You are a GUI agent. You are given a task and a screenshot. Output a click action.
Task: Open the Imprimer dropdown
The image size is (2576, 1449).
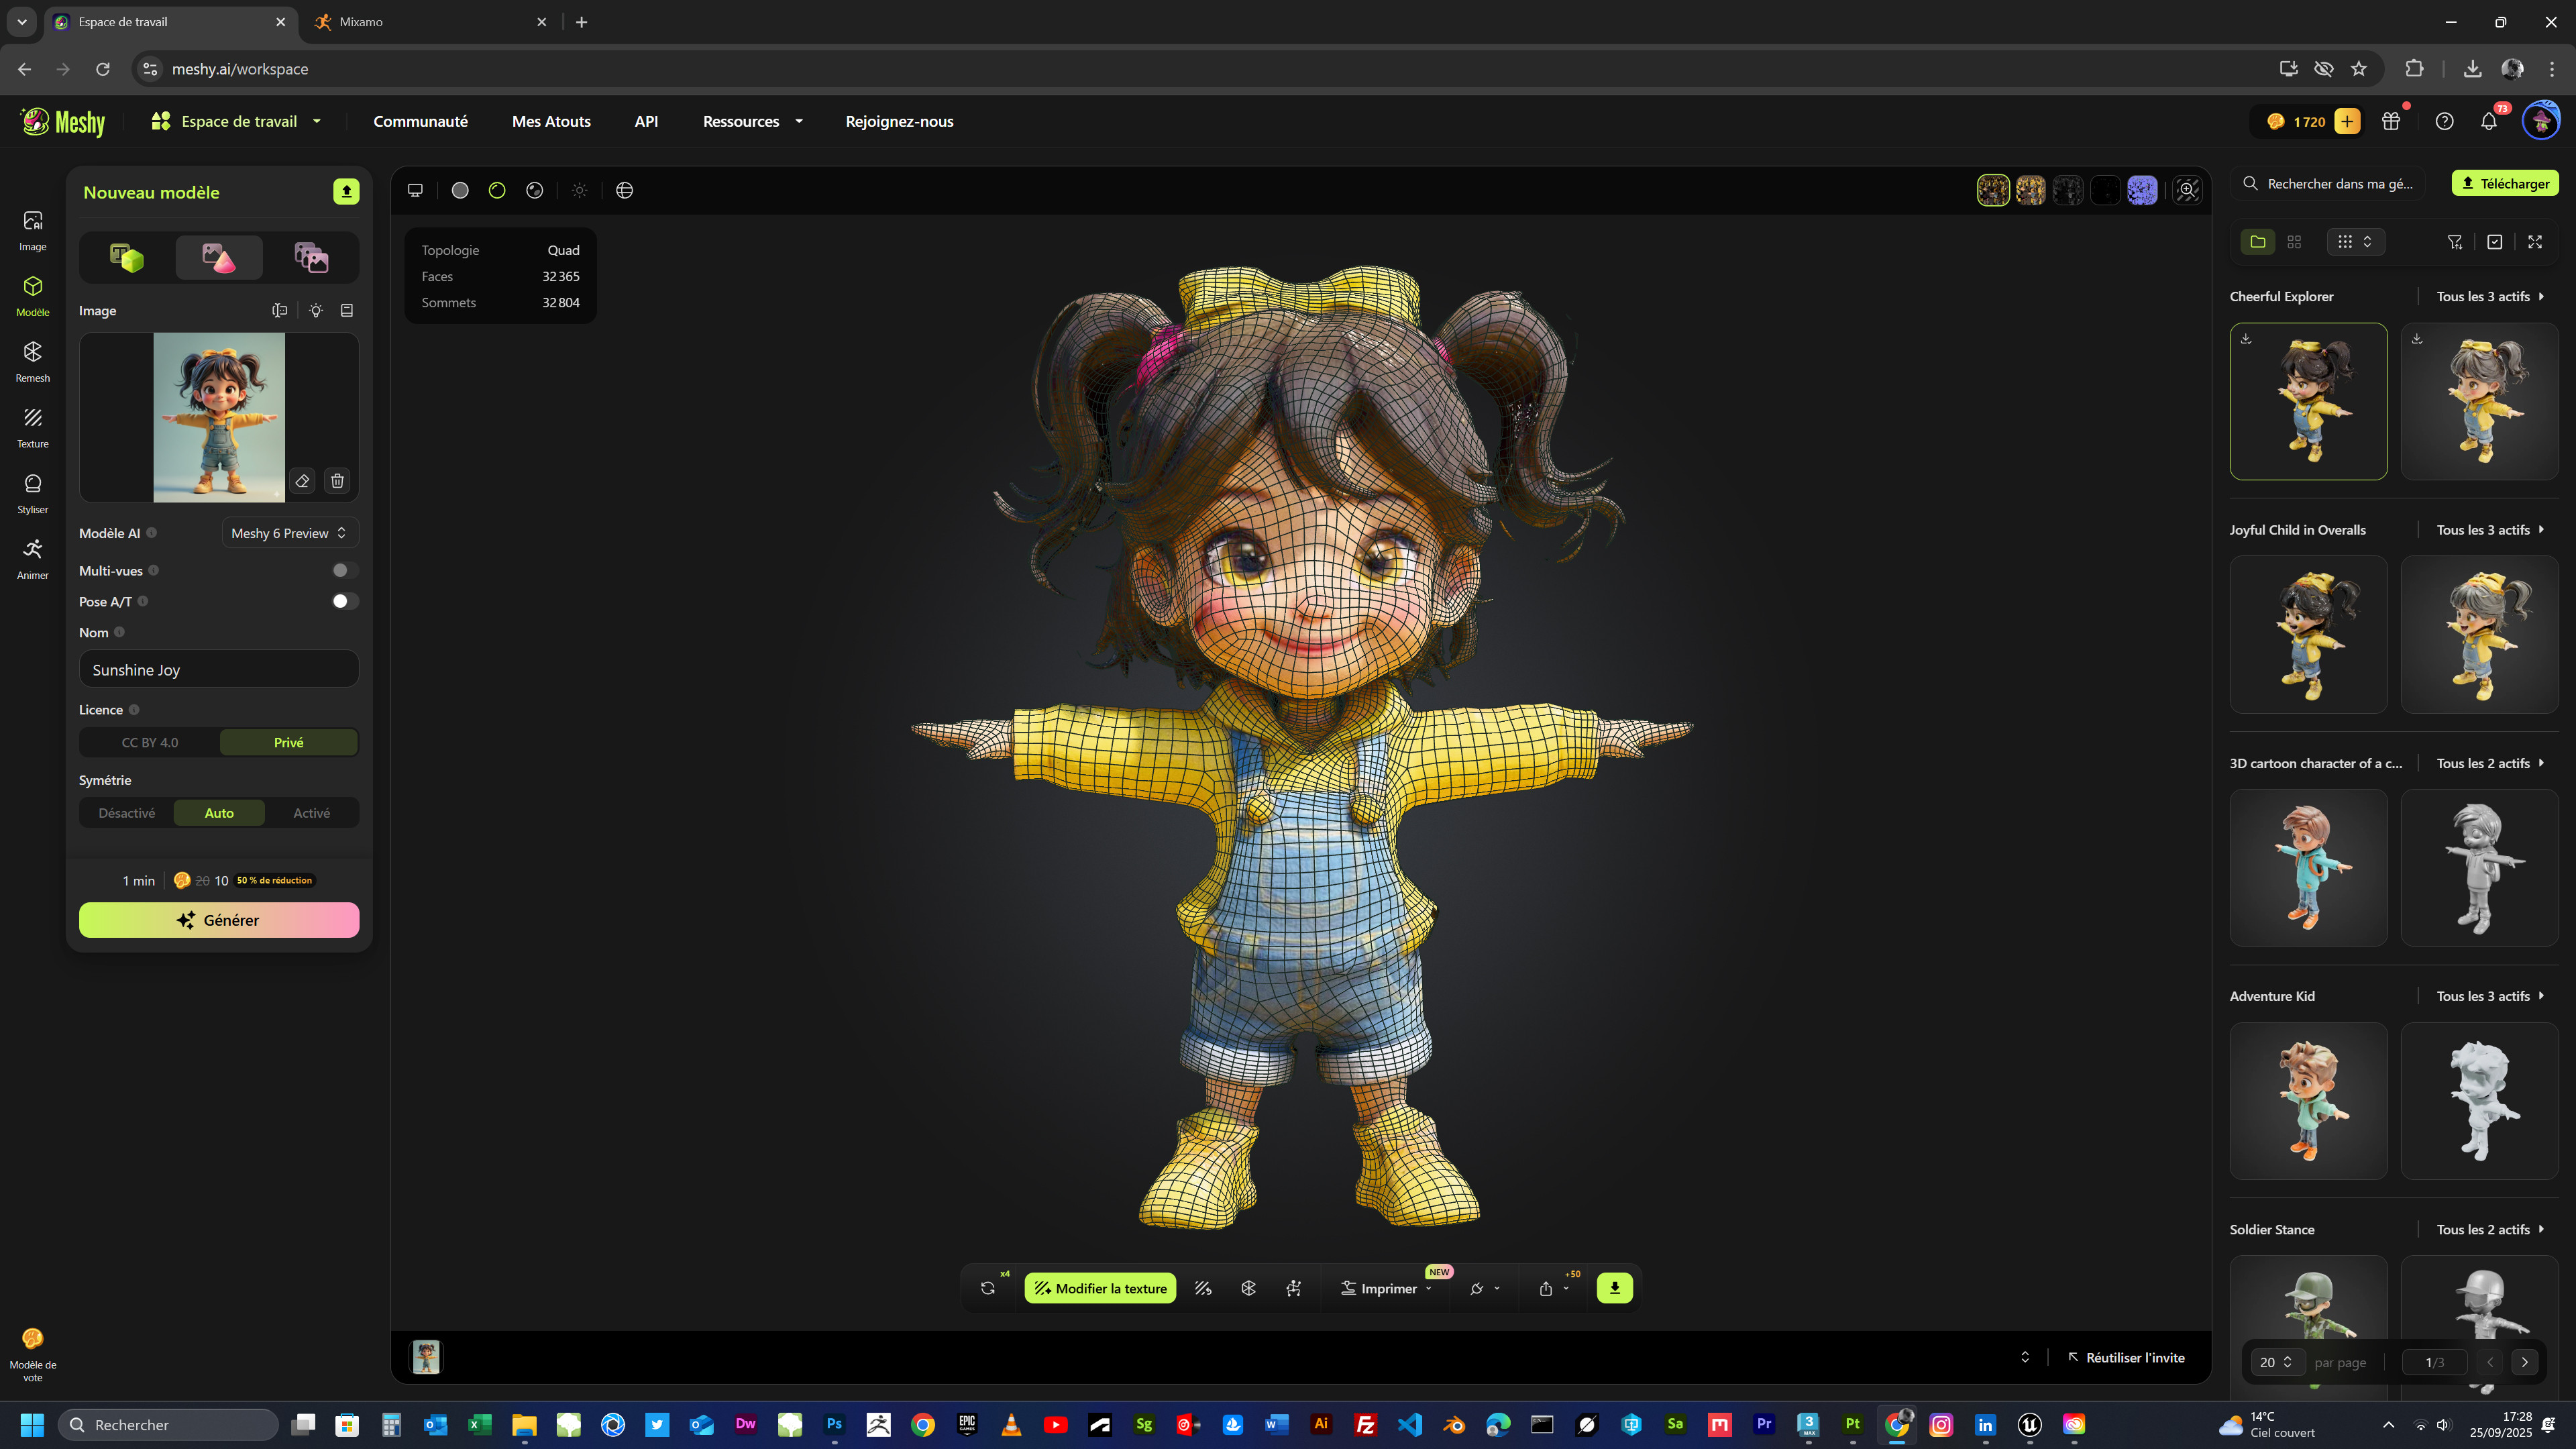[1386, 1288]
